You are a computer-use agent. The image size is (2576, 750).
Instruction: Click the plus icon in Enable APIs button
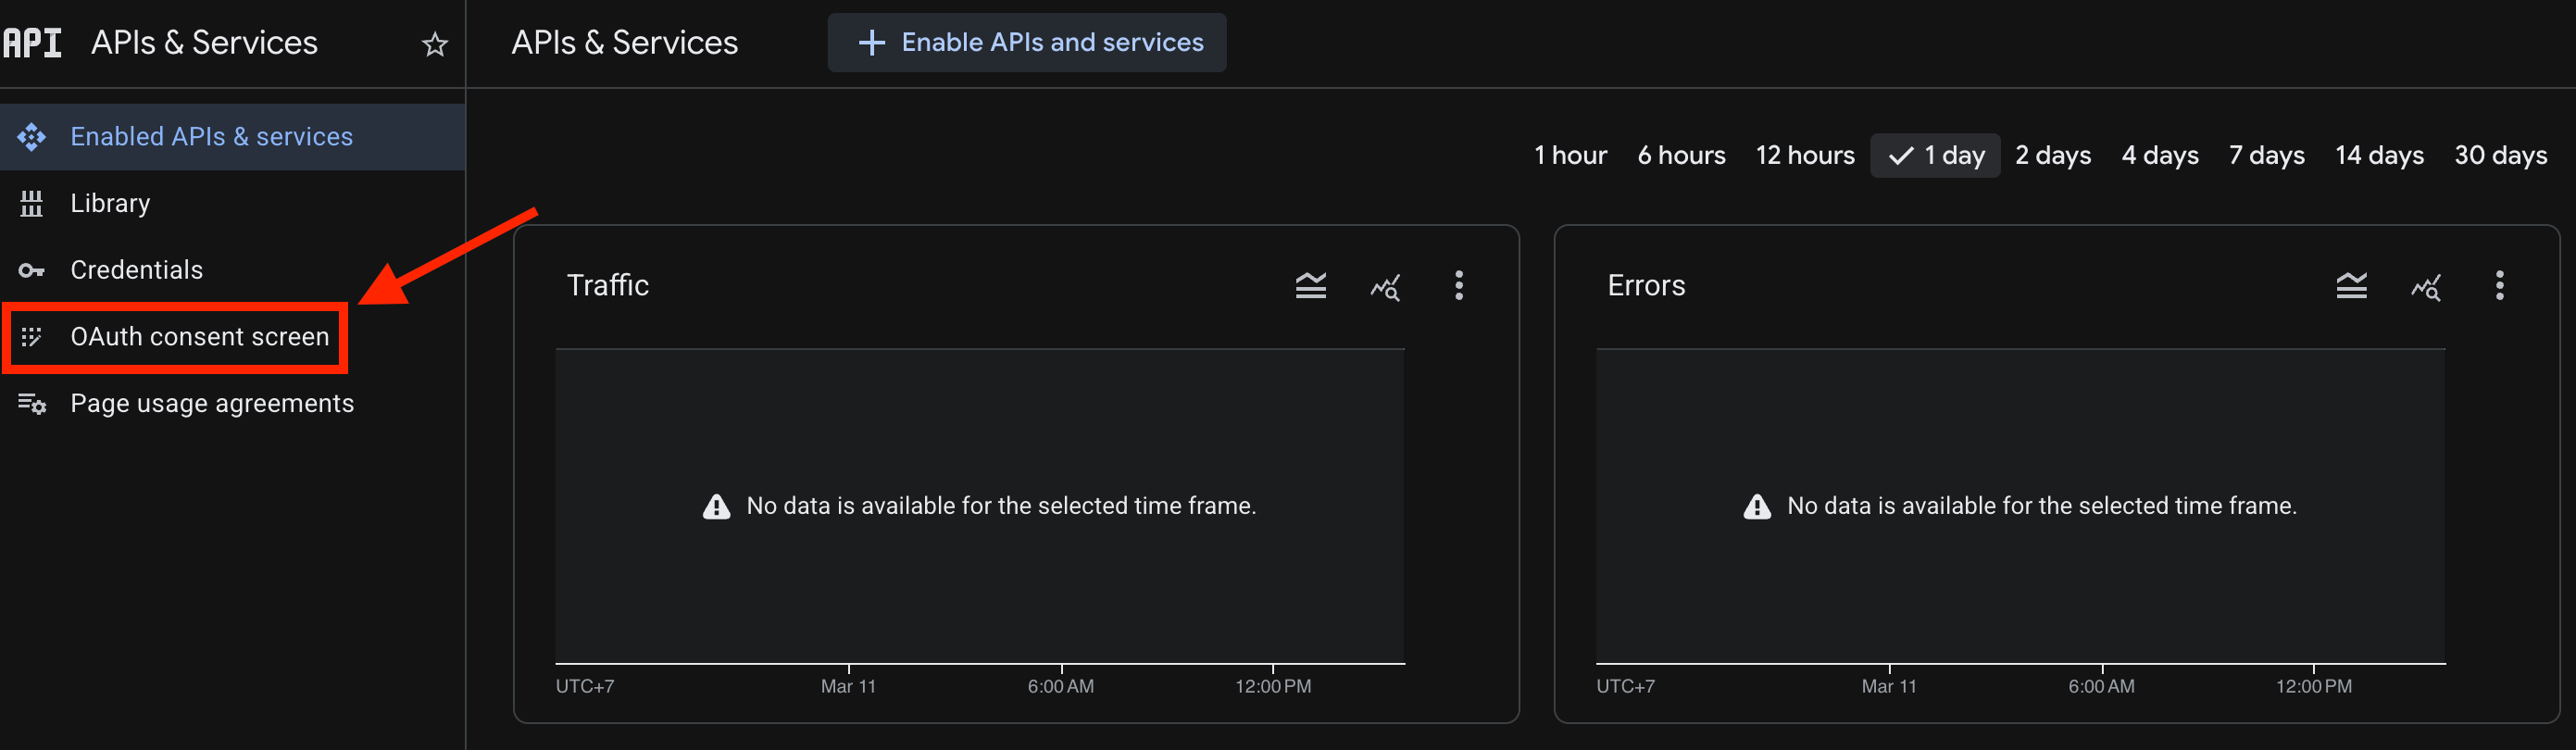coord(872,43)
